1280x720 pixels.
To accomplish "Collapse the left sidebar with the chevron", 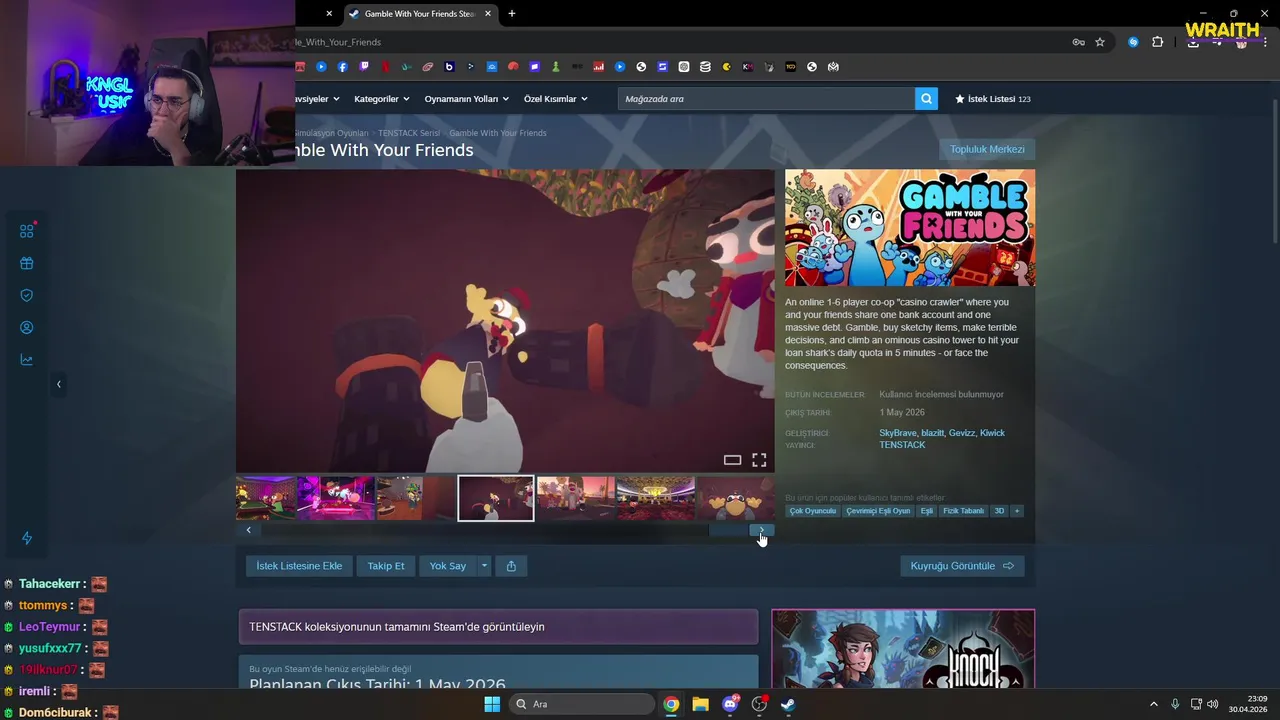I will pyautogui.click(x=58, y=384).
